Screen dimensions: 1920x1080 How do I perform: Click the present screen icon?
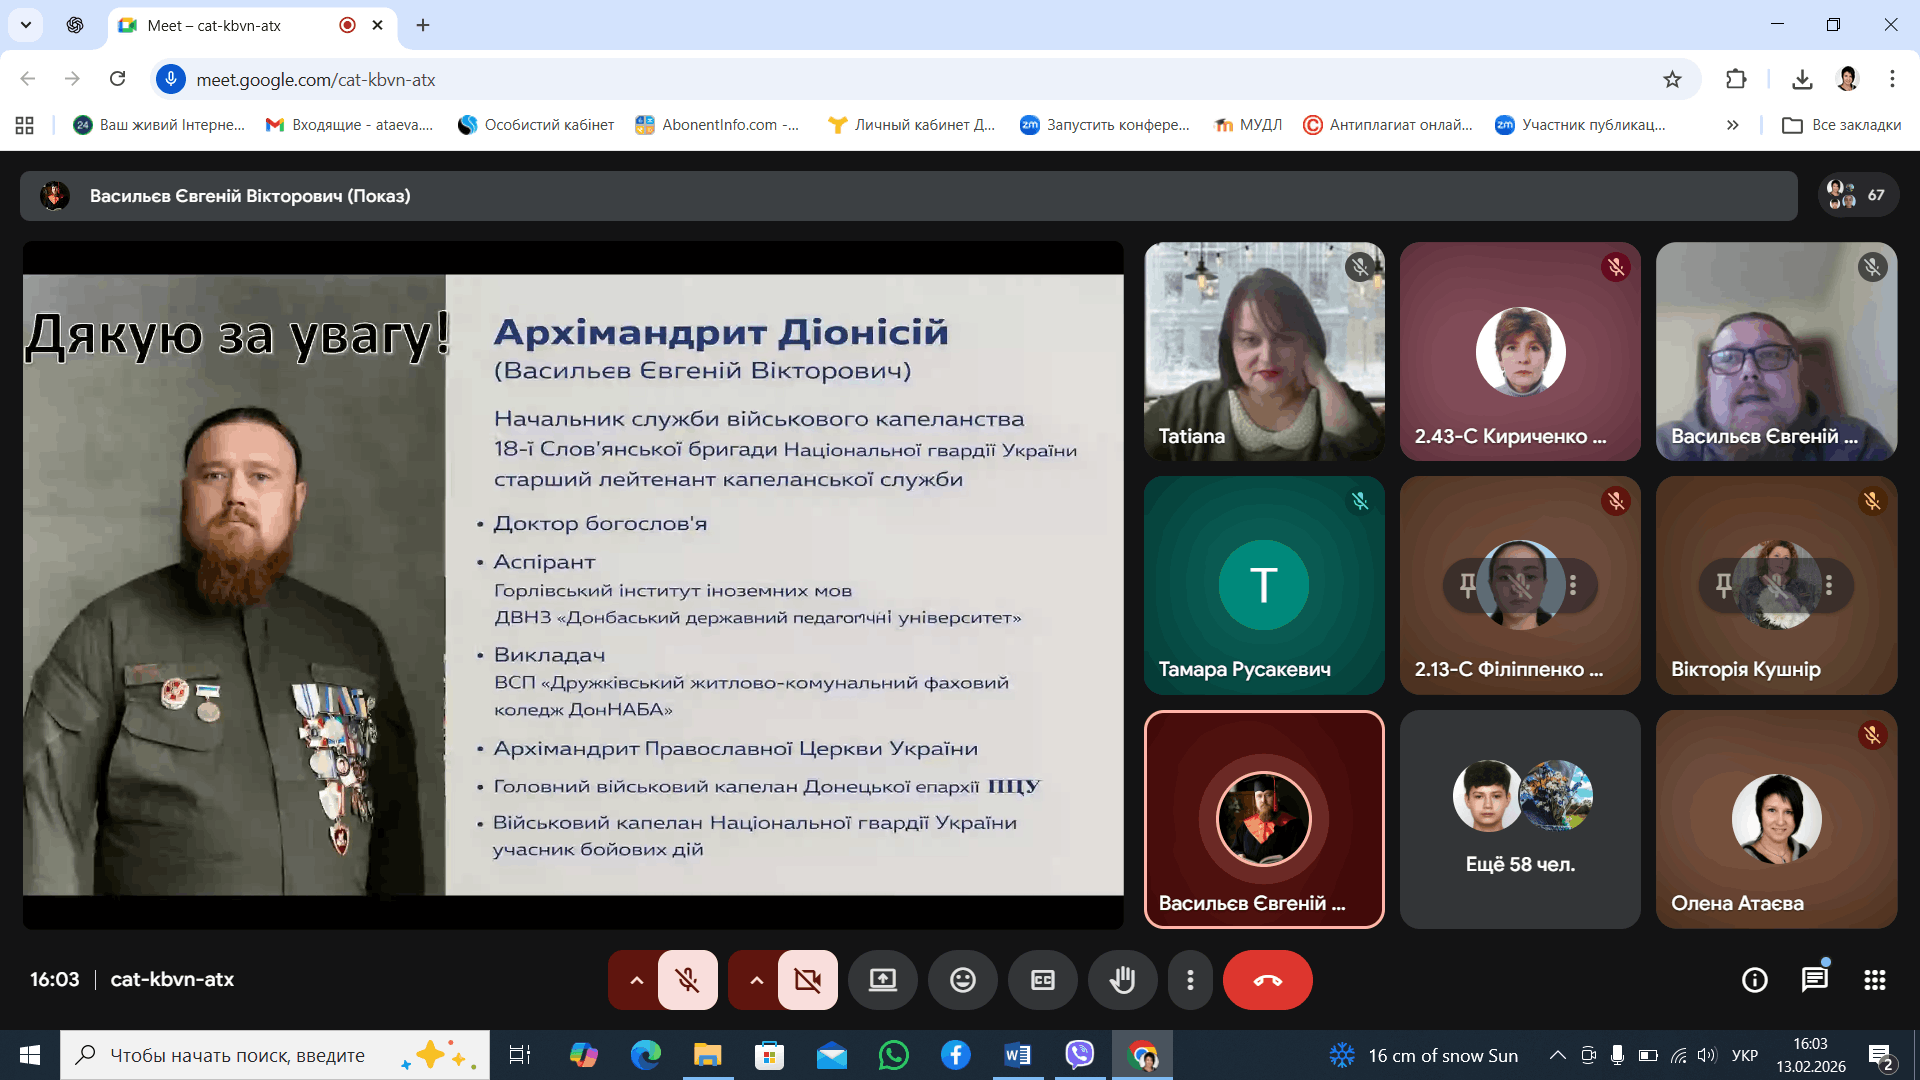pos(882,980)
